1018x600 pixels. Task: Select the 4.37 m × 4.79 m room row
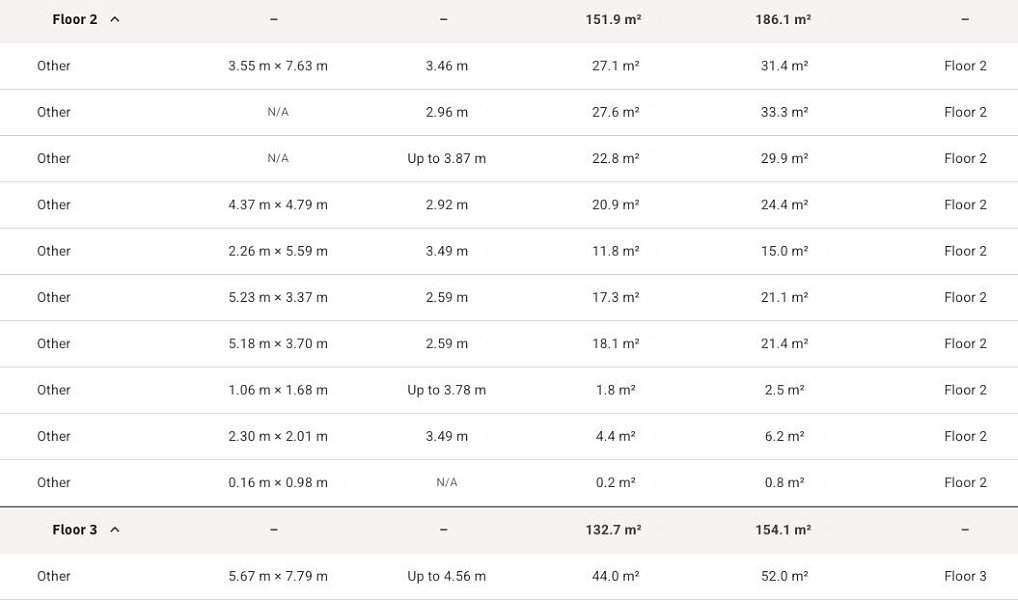pyautogui.click(x=509, y=205)
